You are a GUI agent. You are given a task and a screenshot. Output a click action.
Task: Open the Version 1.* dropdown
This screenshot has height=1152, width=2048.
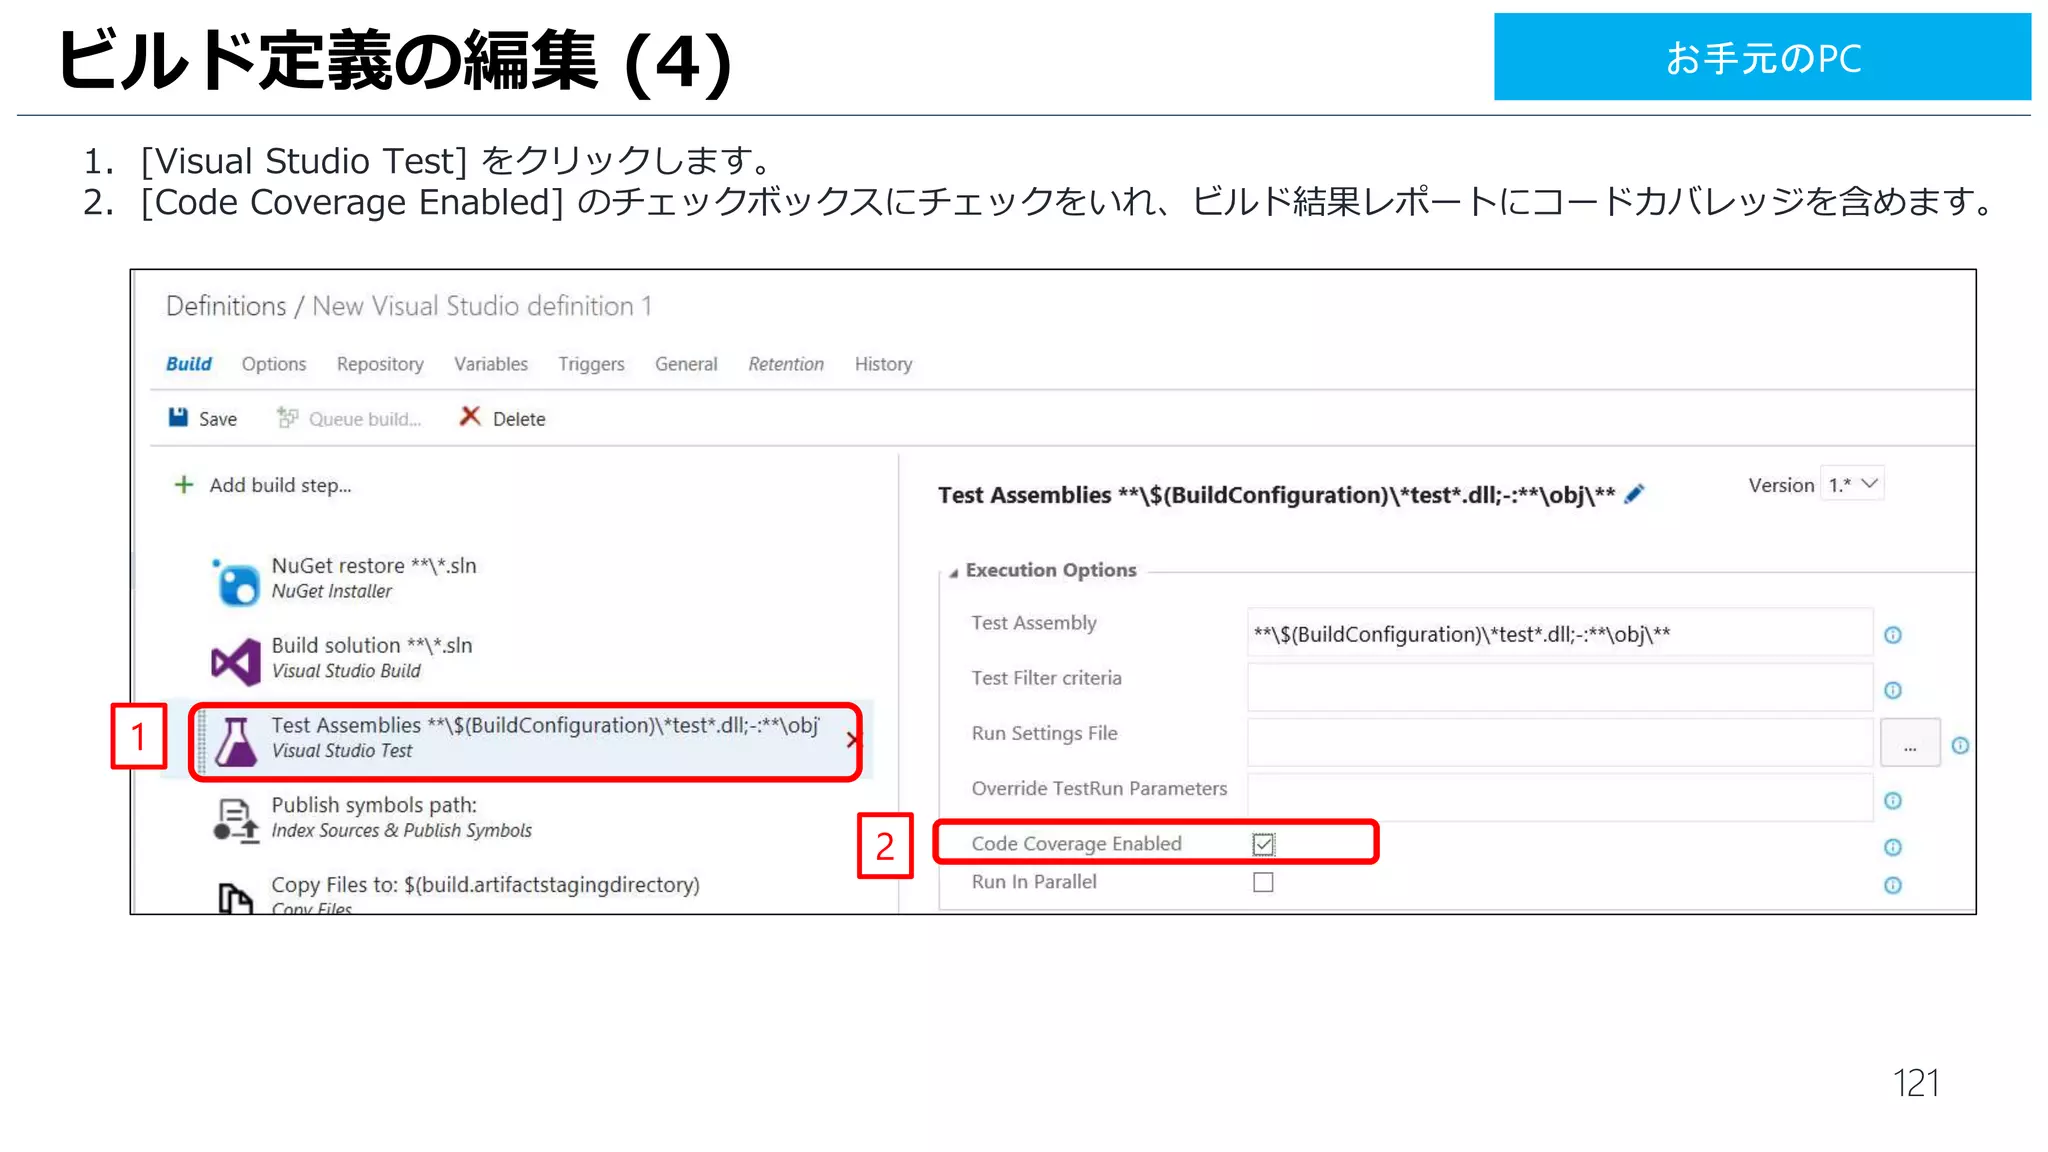(x=1853, y=485)
